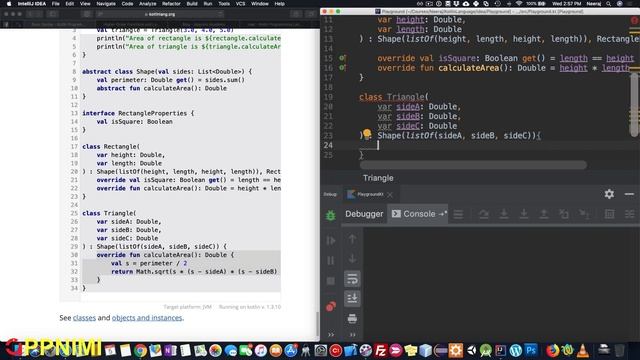This screenshot has width=640, height=360.
Task: Open debug panel settings gear
Action: [609, 194]
